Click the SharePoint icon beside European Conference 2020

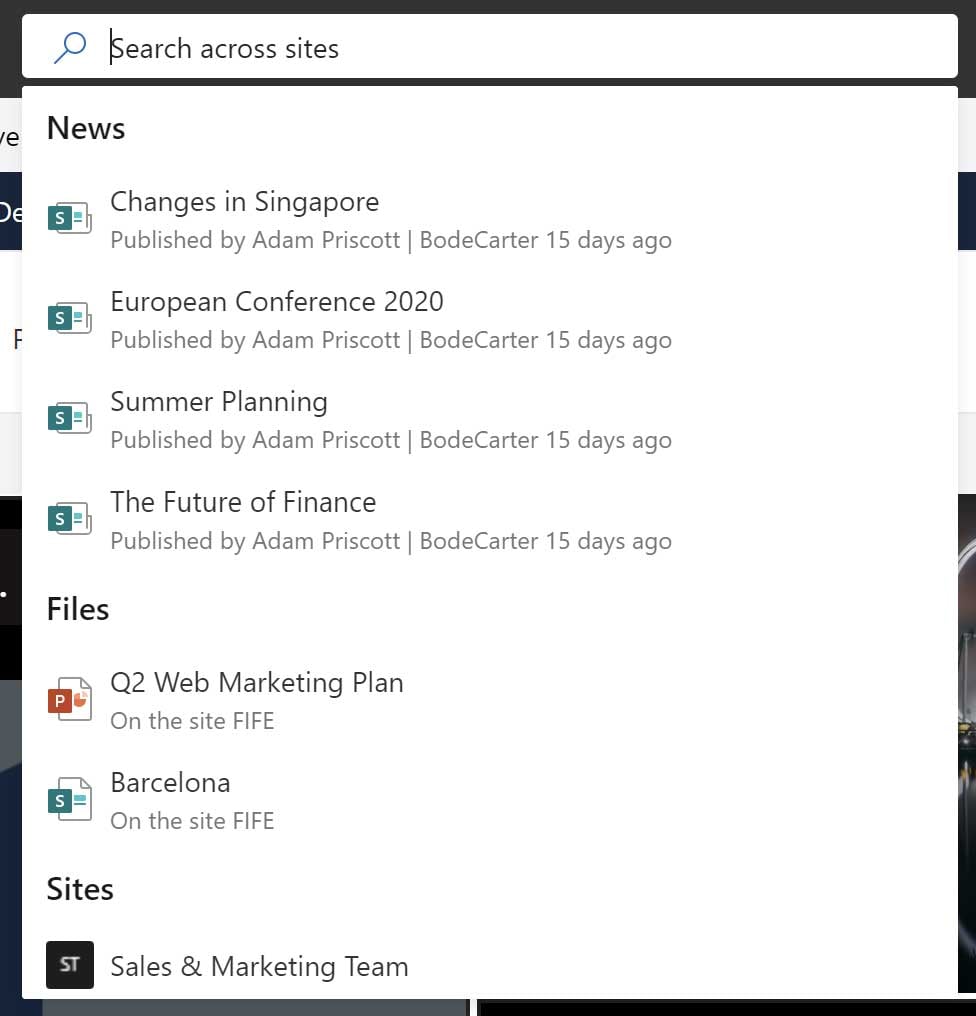coord(68,317)
